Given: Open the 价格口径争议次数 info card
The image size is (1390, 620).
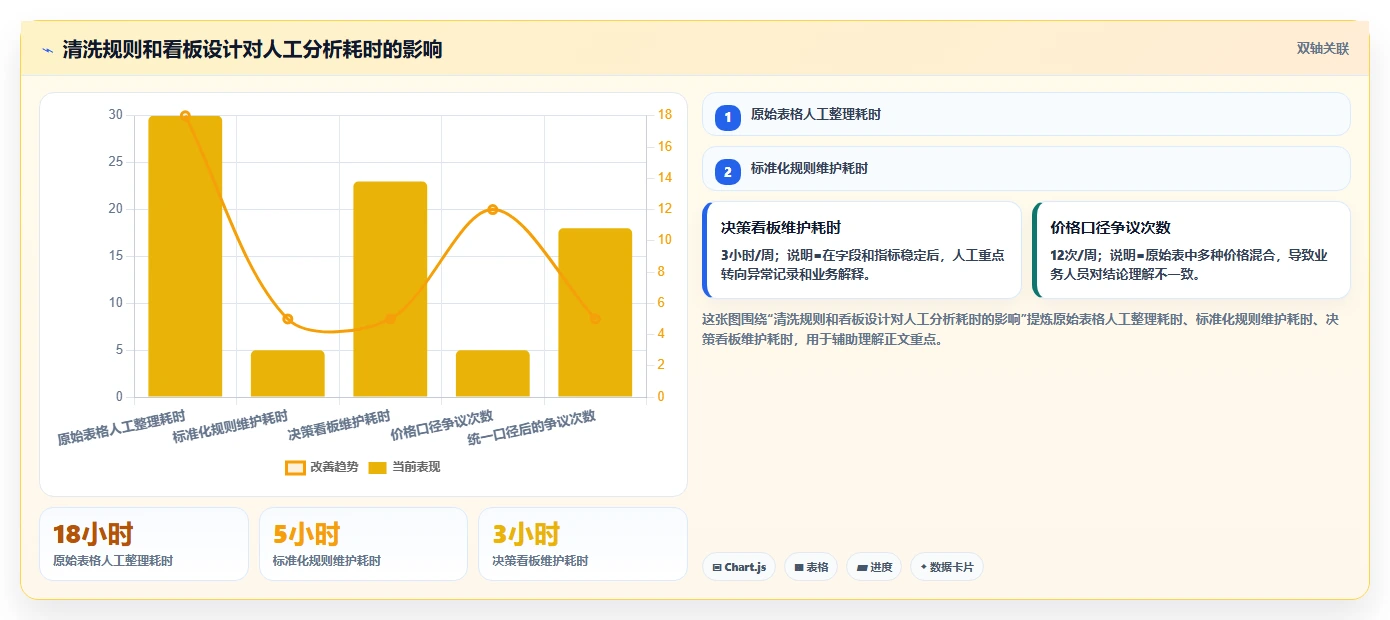Looking at the screenshot, I should pos(1191,250).
